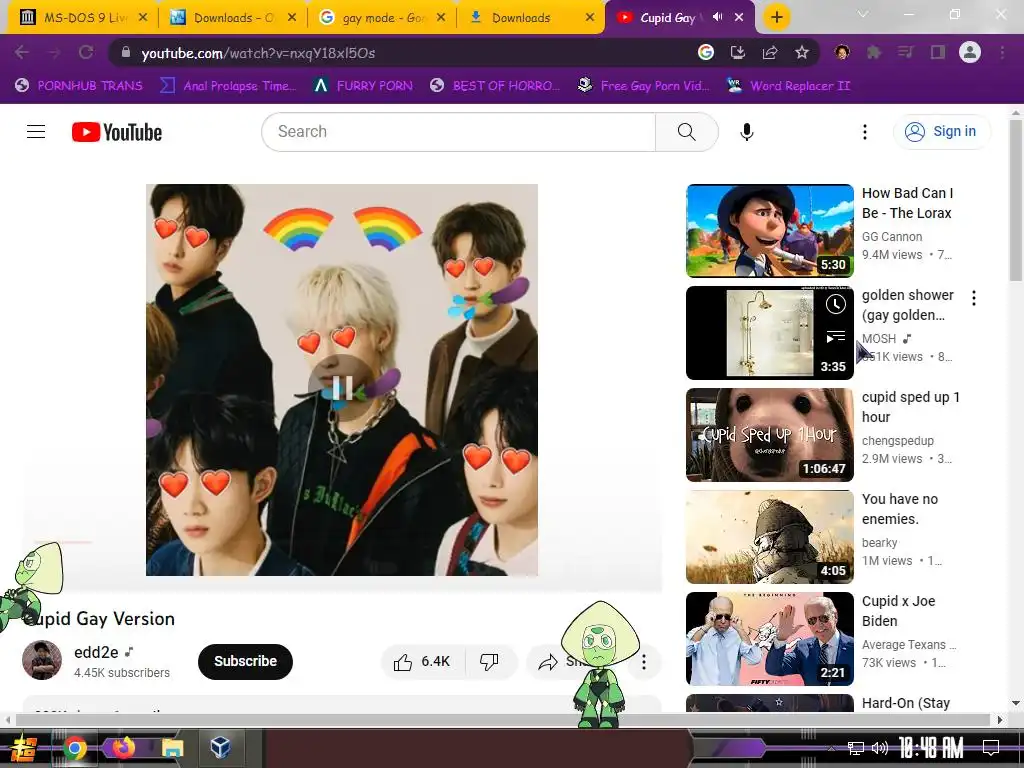Open a new browser tab
Screen dimensions: 1024x768
[776, 18]
